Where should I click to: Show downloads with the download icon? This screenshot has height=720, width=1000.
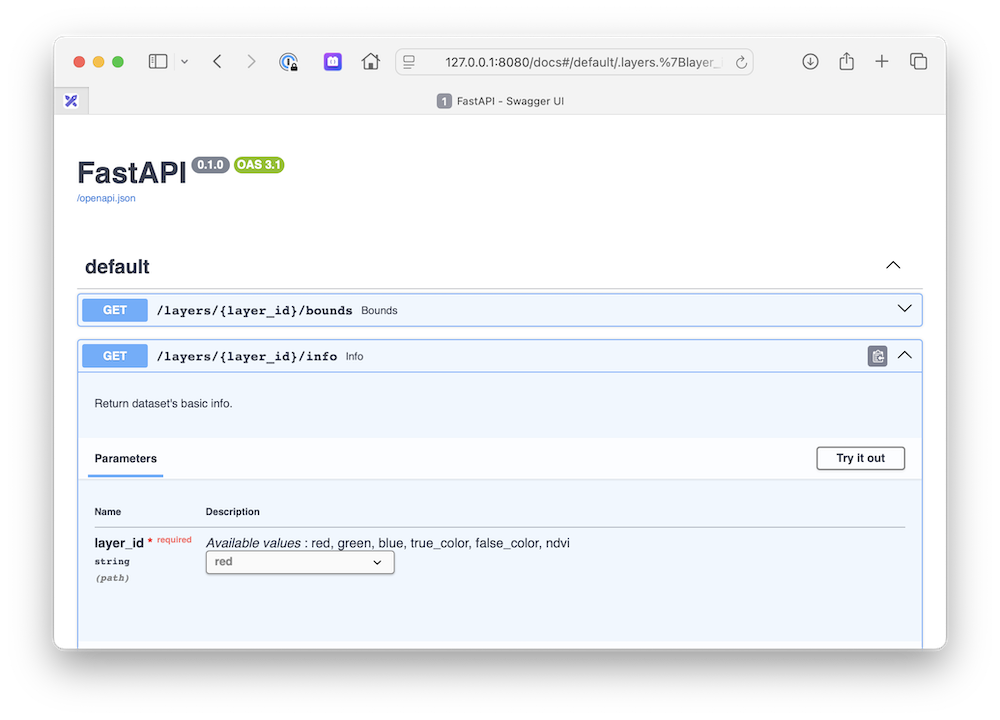coord(810,62)
